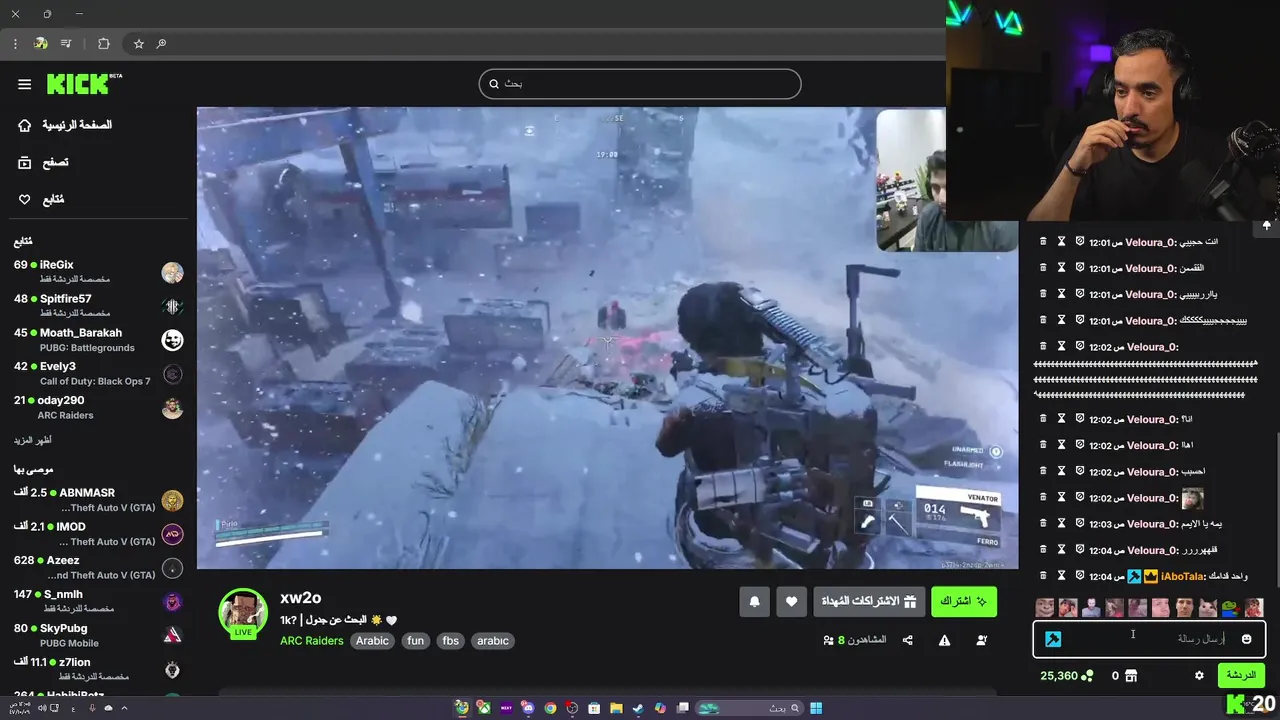Click blue moderator hammer badge in chat box

point(1053,639)
